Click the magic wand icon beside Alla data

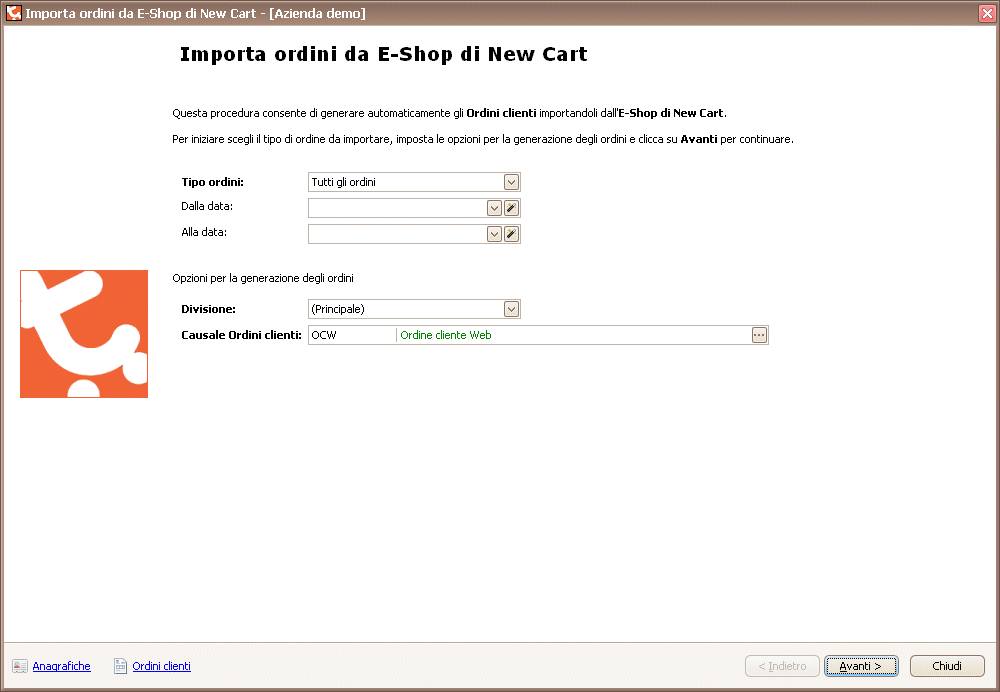pos(511,234)
